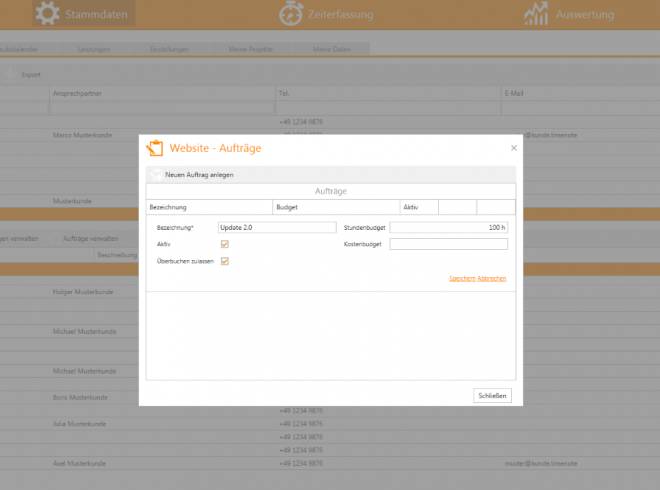
Task: Click the Stundenbudget input field
Action: click(x=448, y=228)
